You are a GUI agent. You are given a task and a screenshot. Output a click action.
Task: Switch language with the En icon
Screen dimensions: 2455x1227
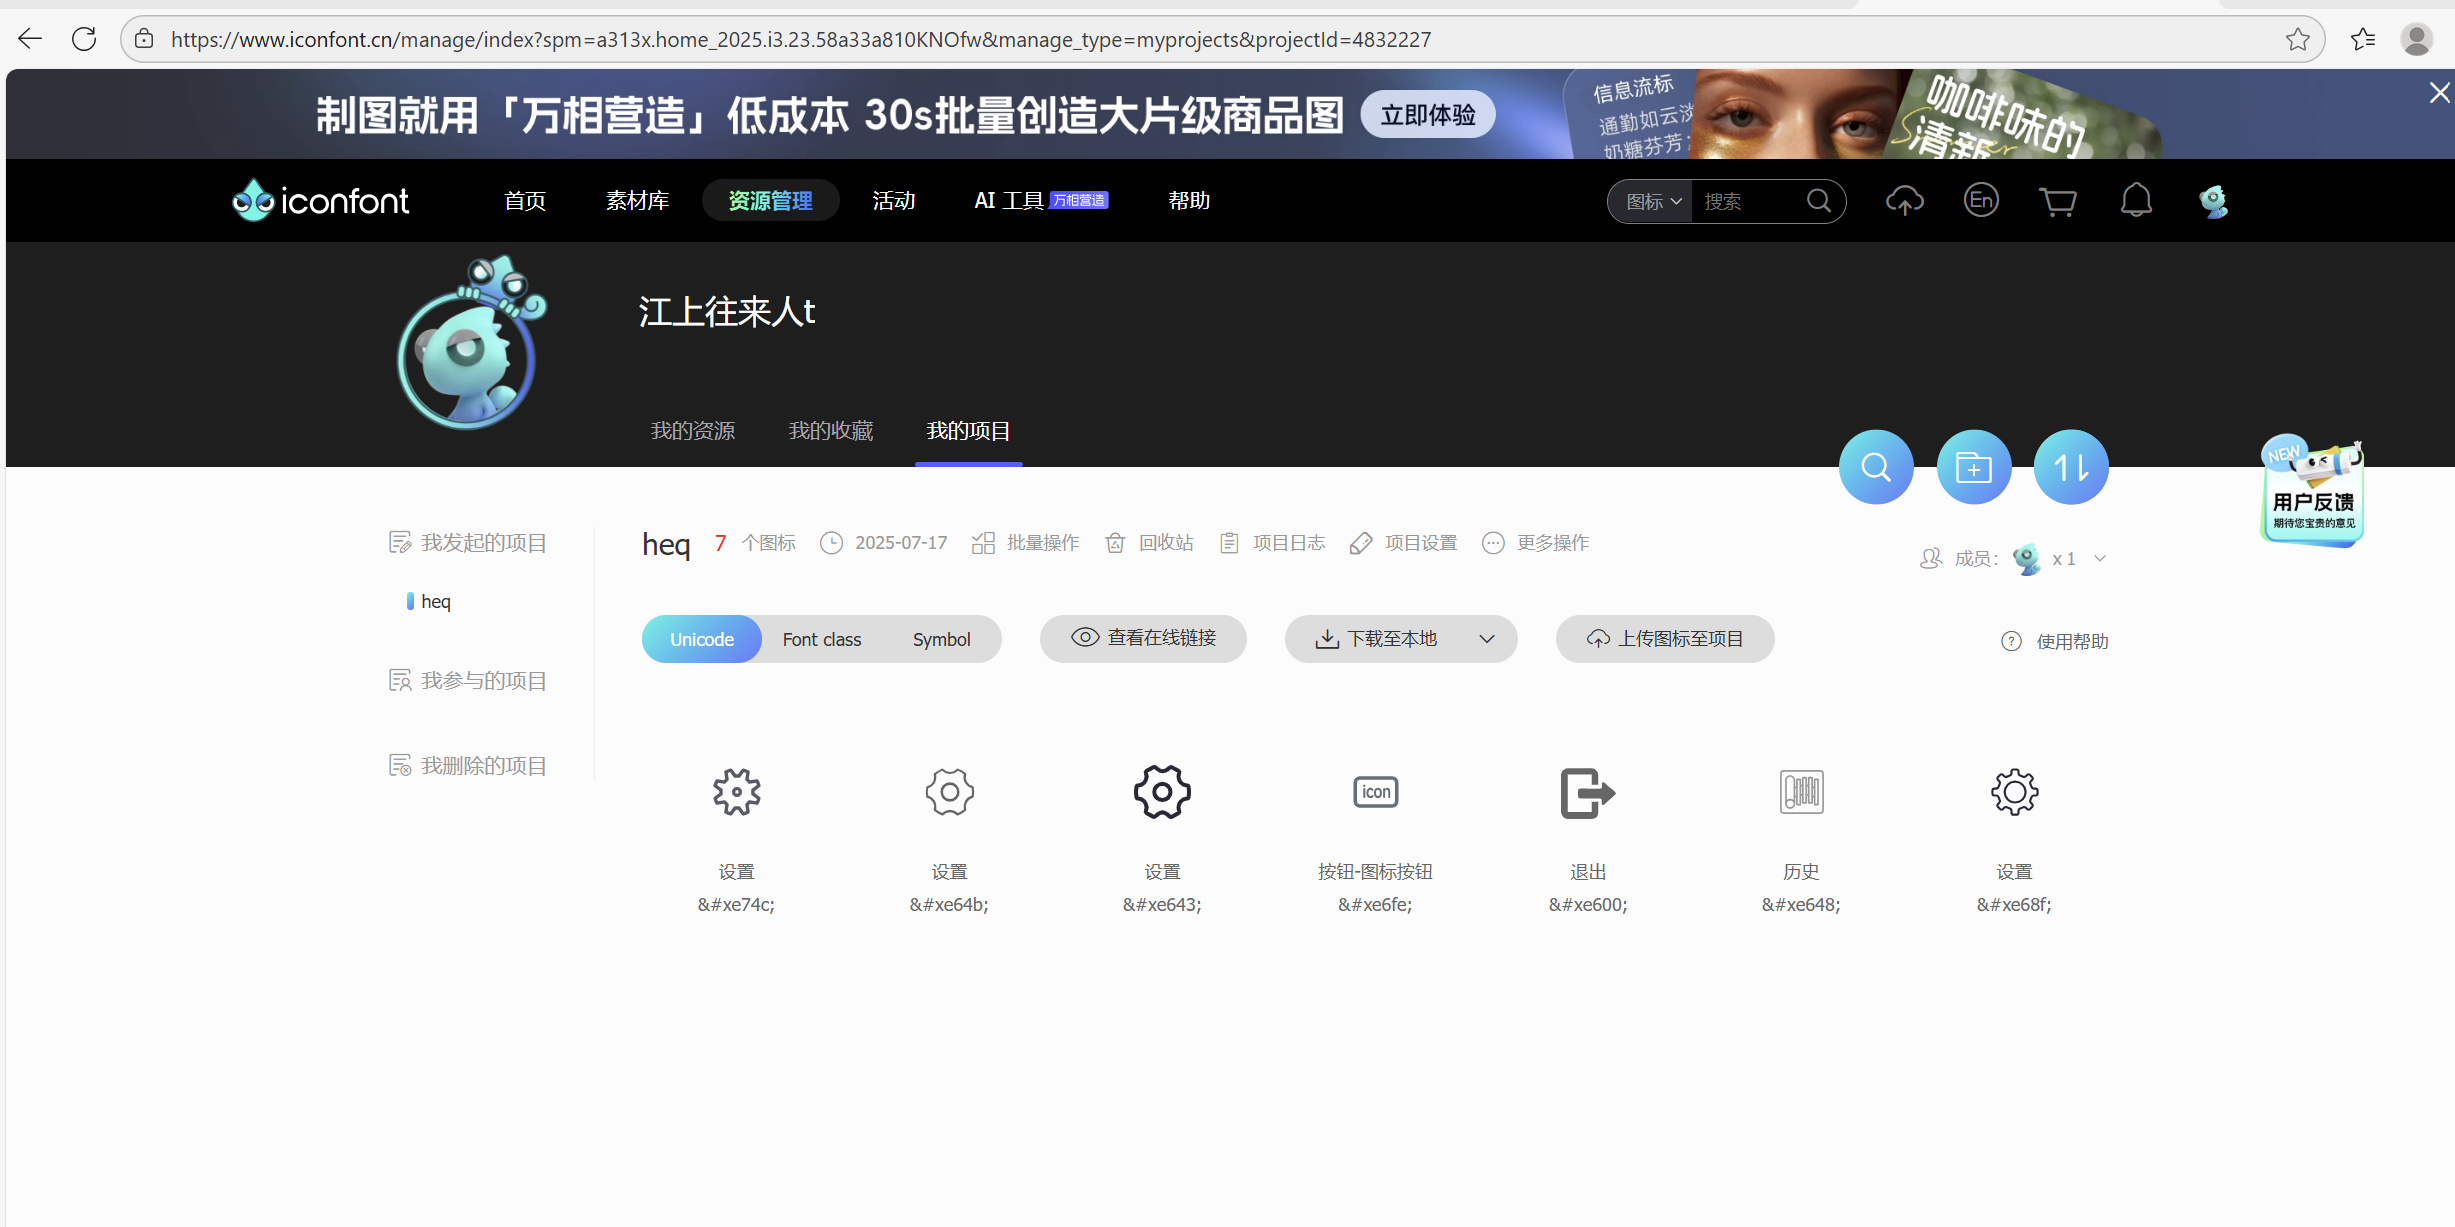pos(1980,200)
